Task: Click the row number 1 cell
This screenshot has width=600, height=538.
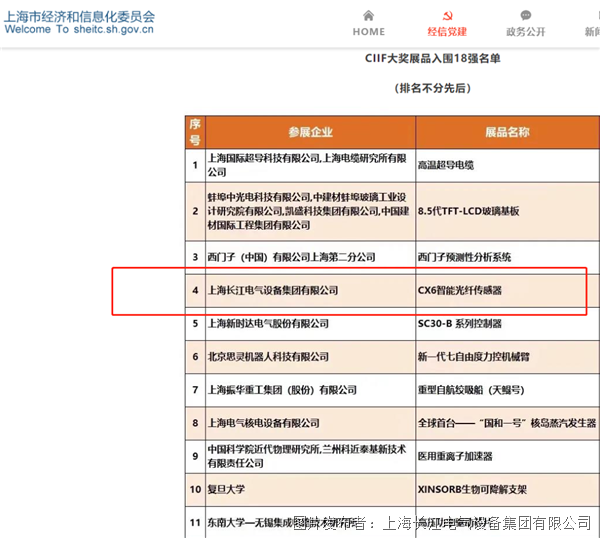Action: [195, 165]
